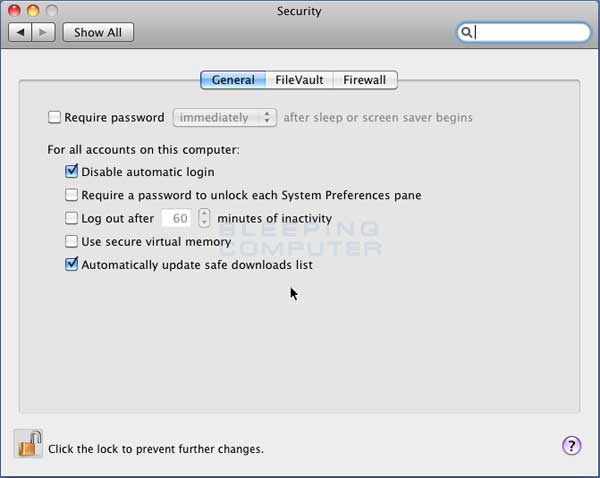Image resolution: width=600 pixels, height=478 pixels.
Task: Toggle Use secure virtual memory checkbox
Action: pyautogui.click(x=71, y=241)
